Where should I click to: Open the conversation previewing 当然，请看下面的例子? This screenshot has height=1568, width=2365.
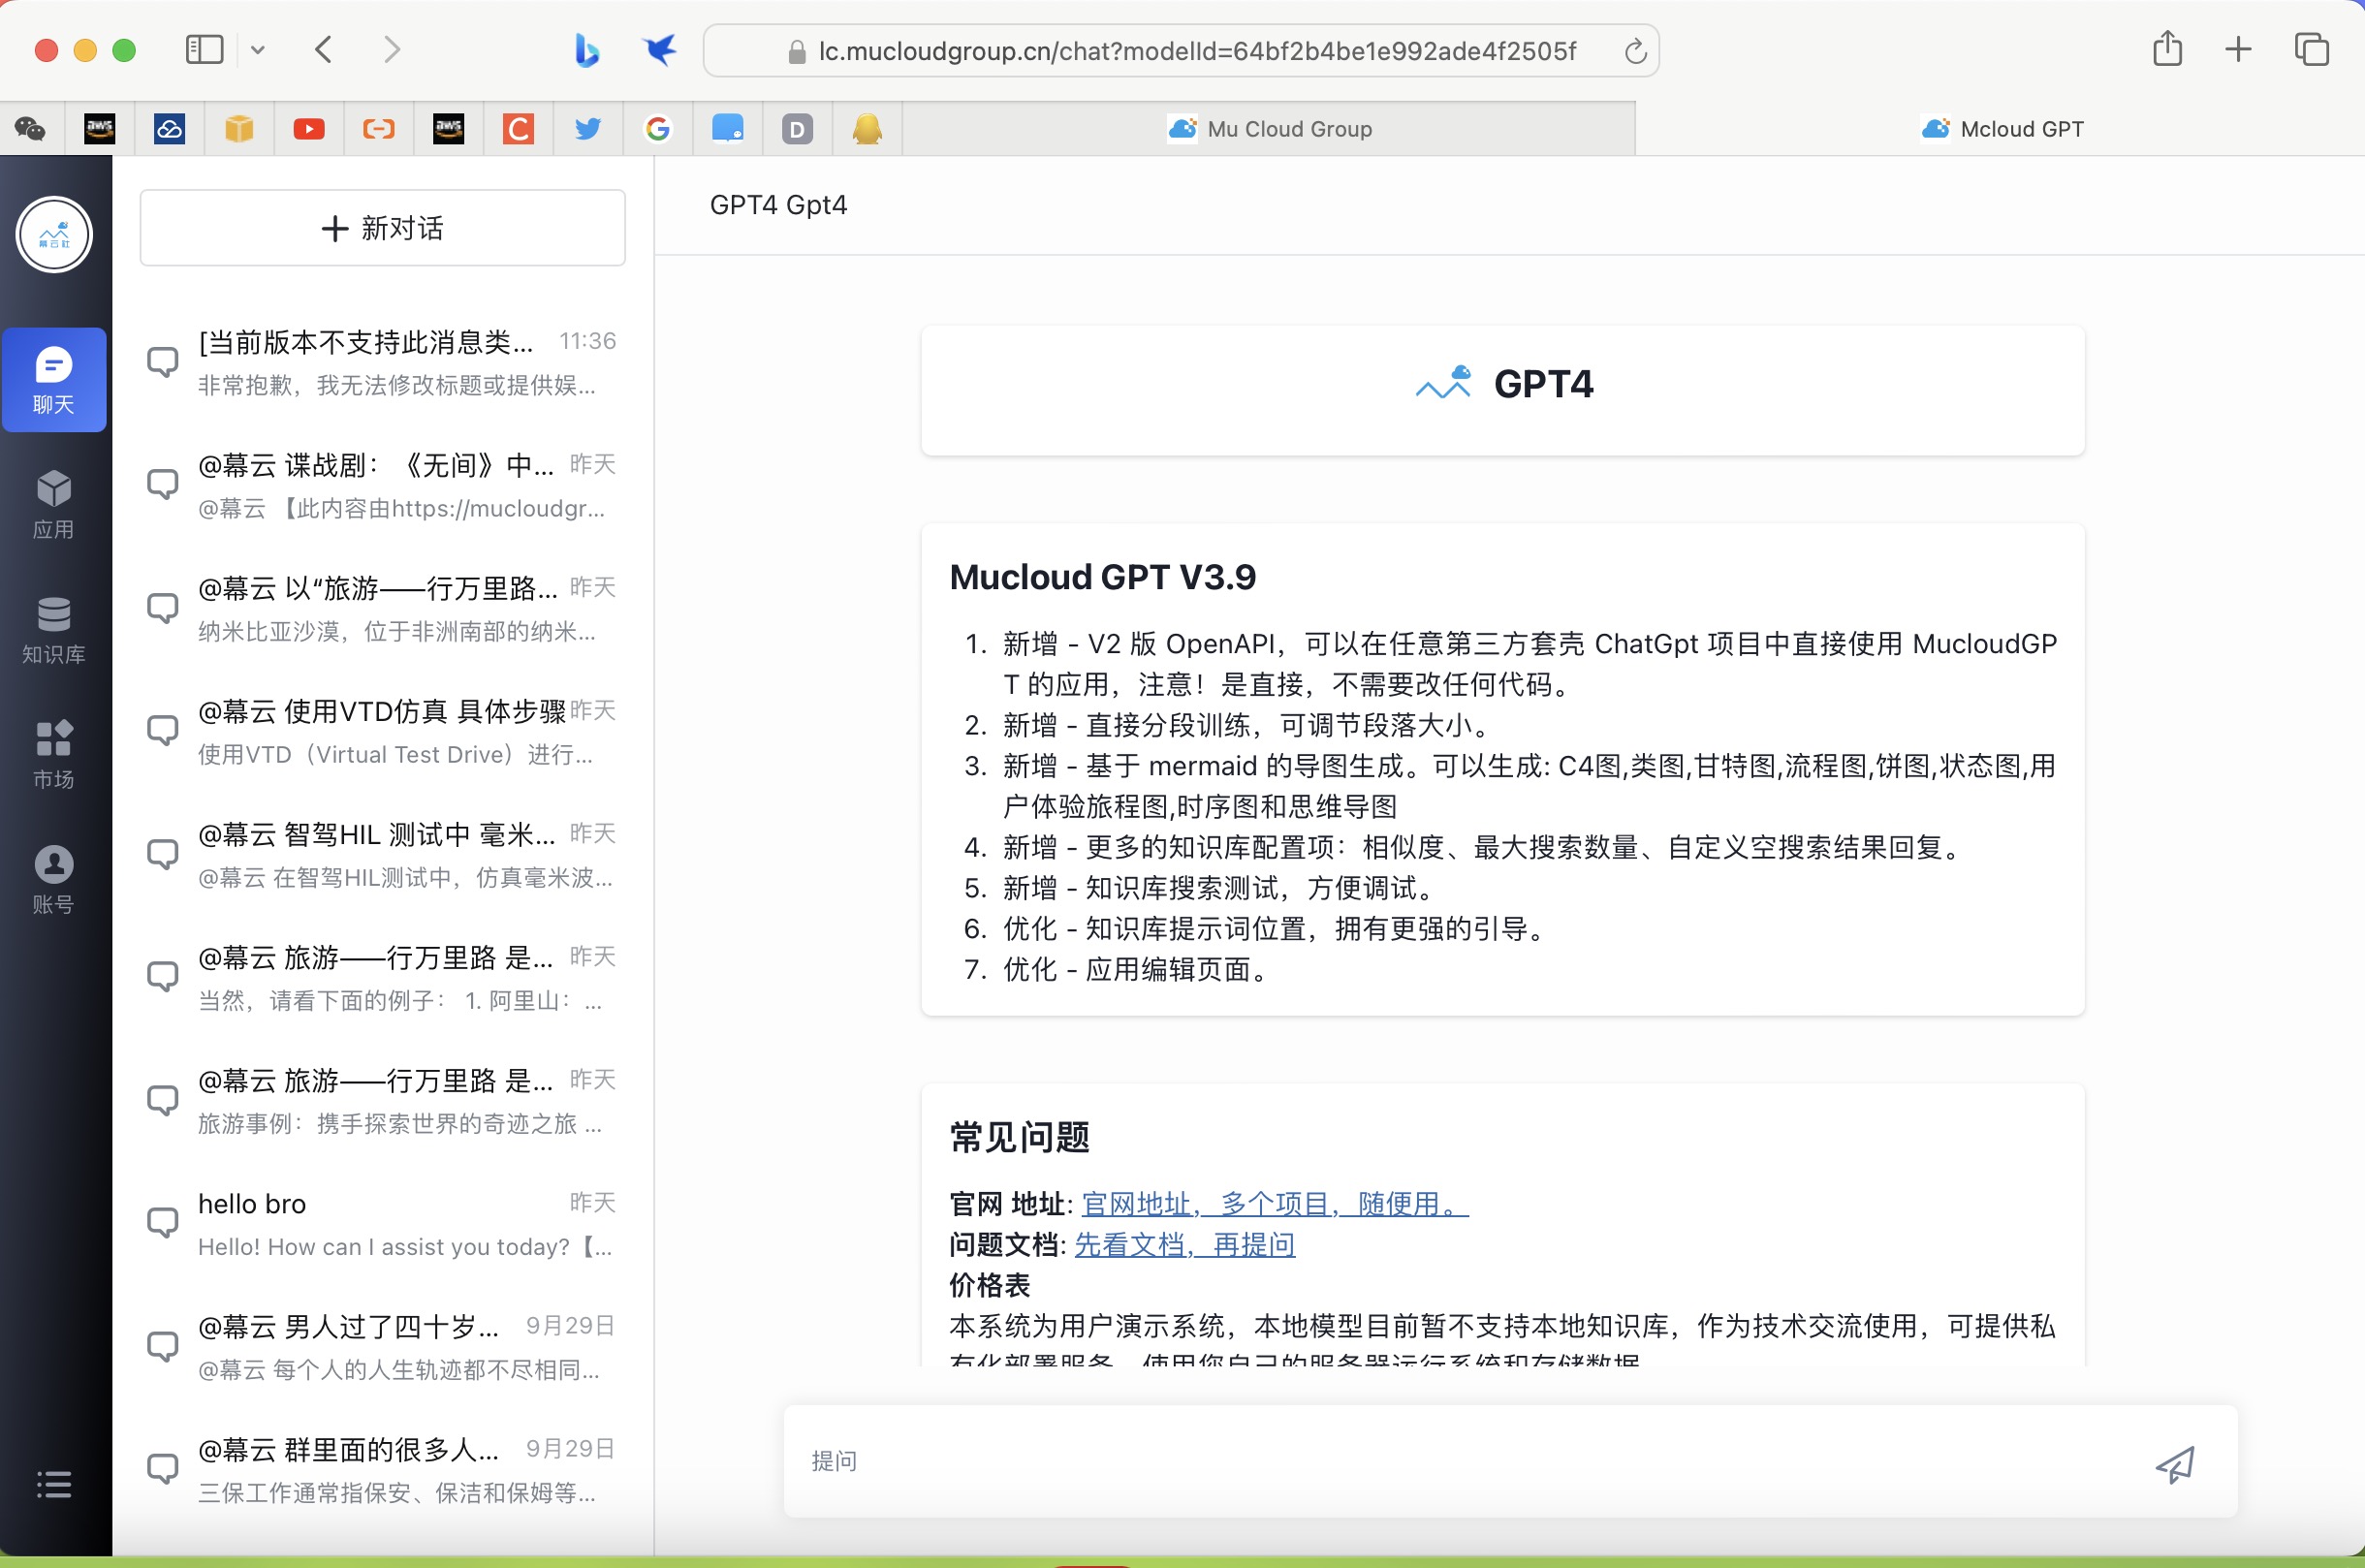pos(383,978)
